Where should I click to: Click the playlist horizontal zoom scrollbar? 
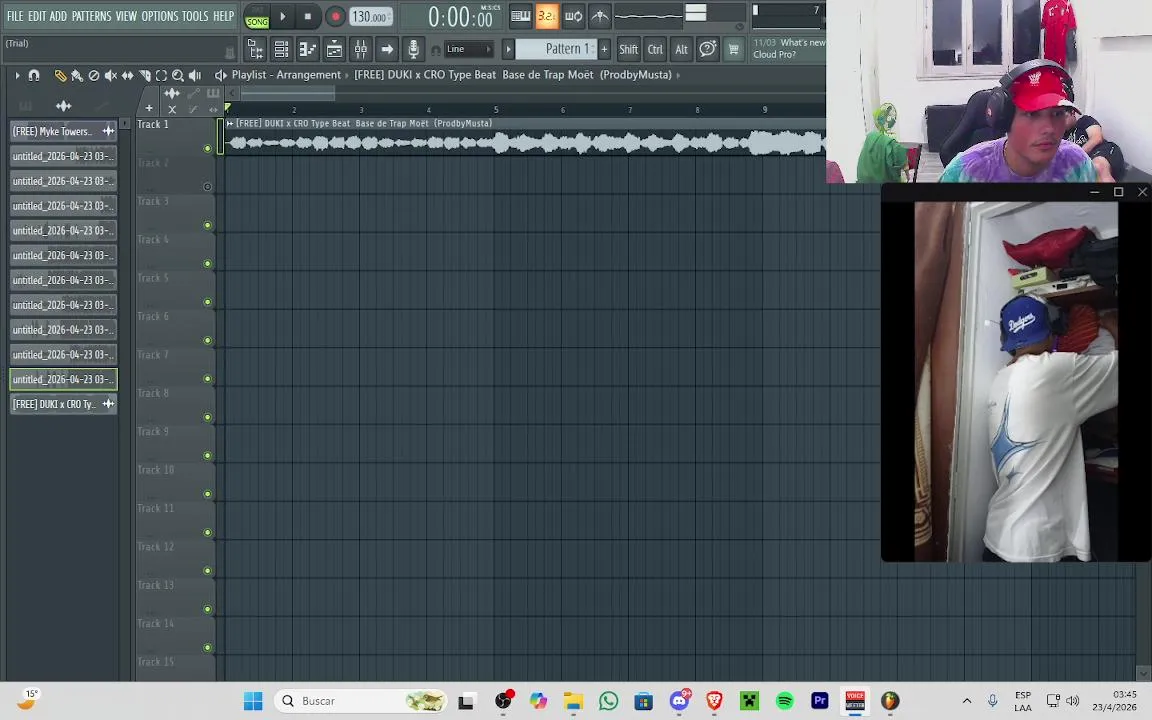coord(288,93)
